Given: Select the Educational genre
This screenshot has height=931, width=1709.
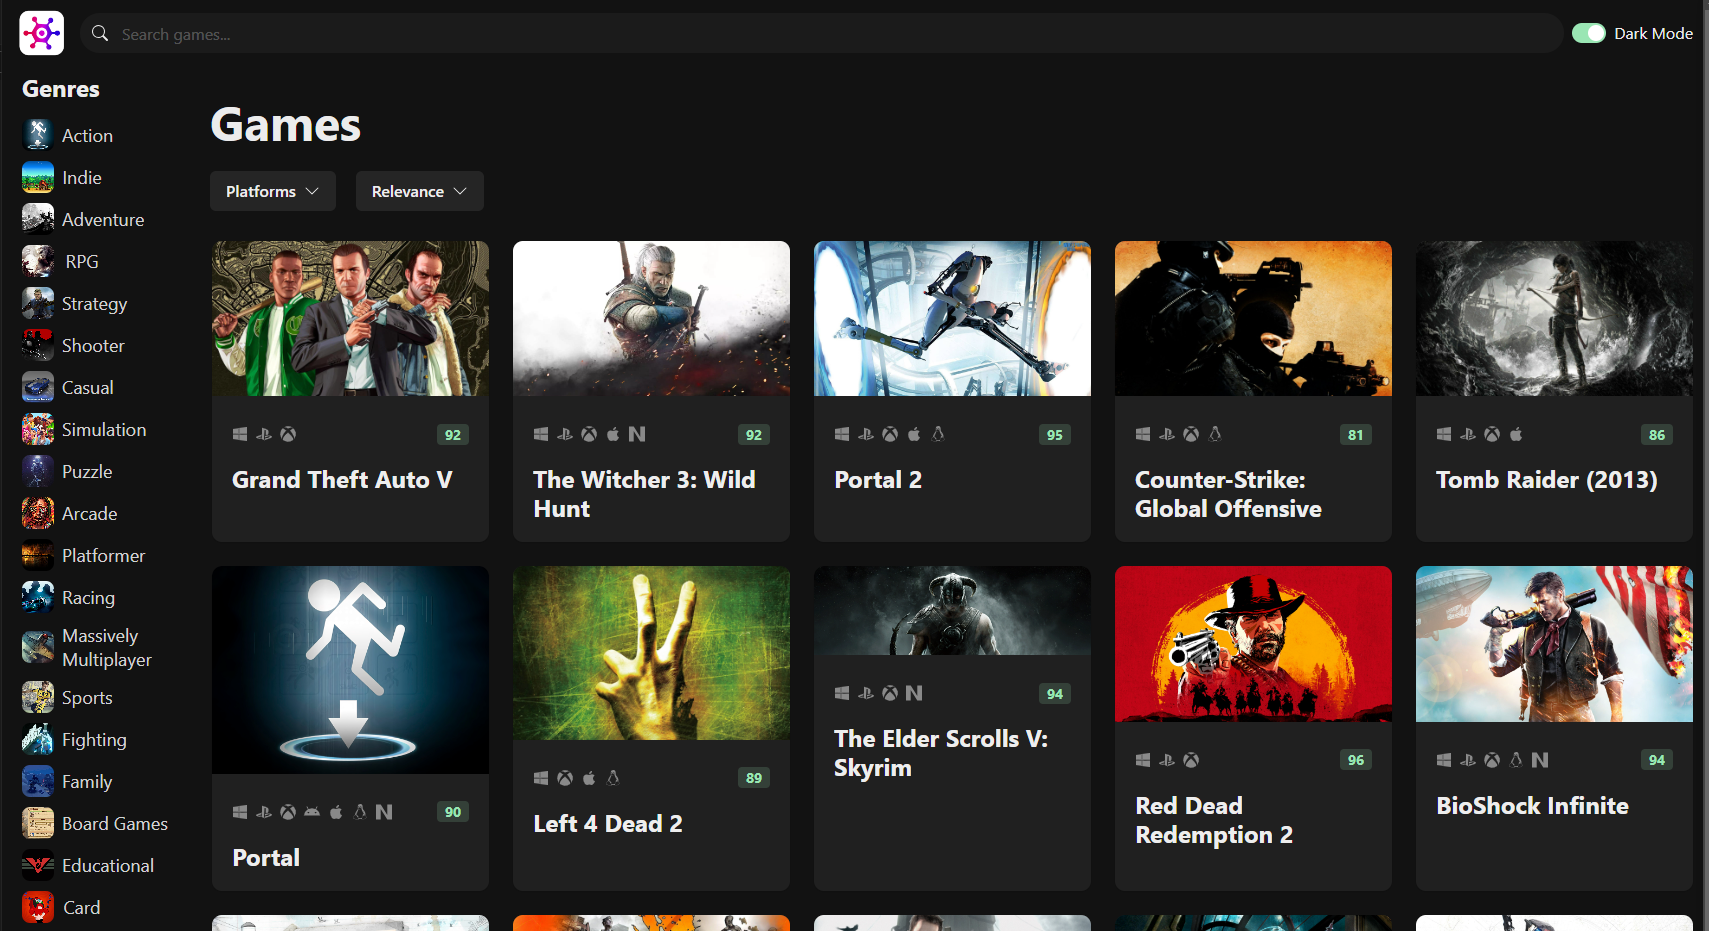Looking at the screenshot, I should point(108,866).
